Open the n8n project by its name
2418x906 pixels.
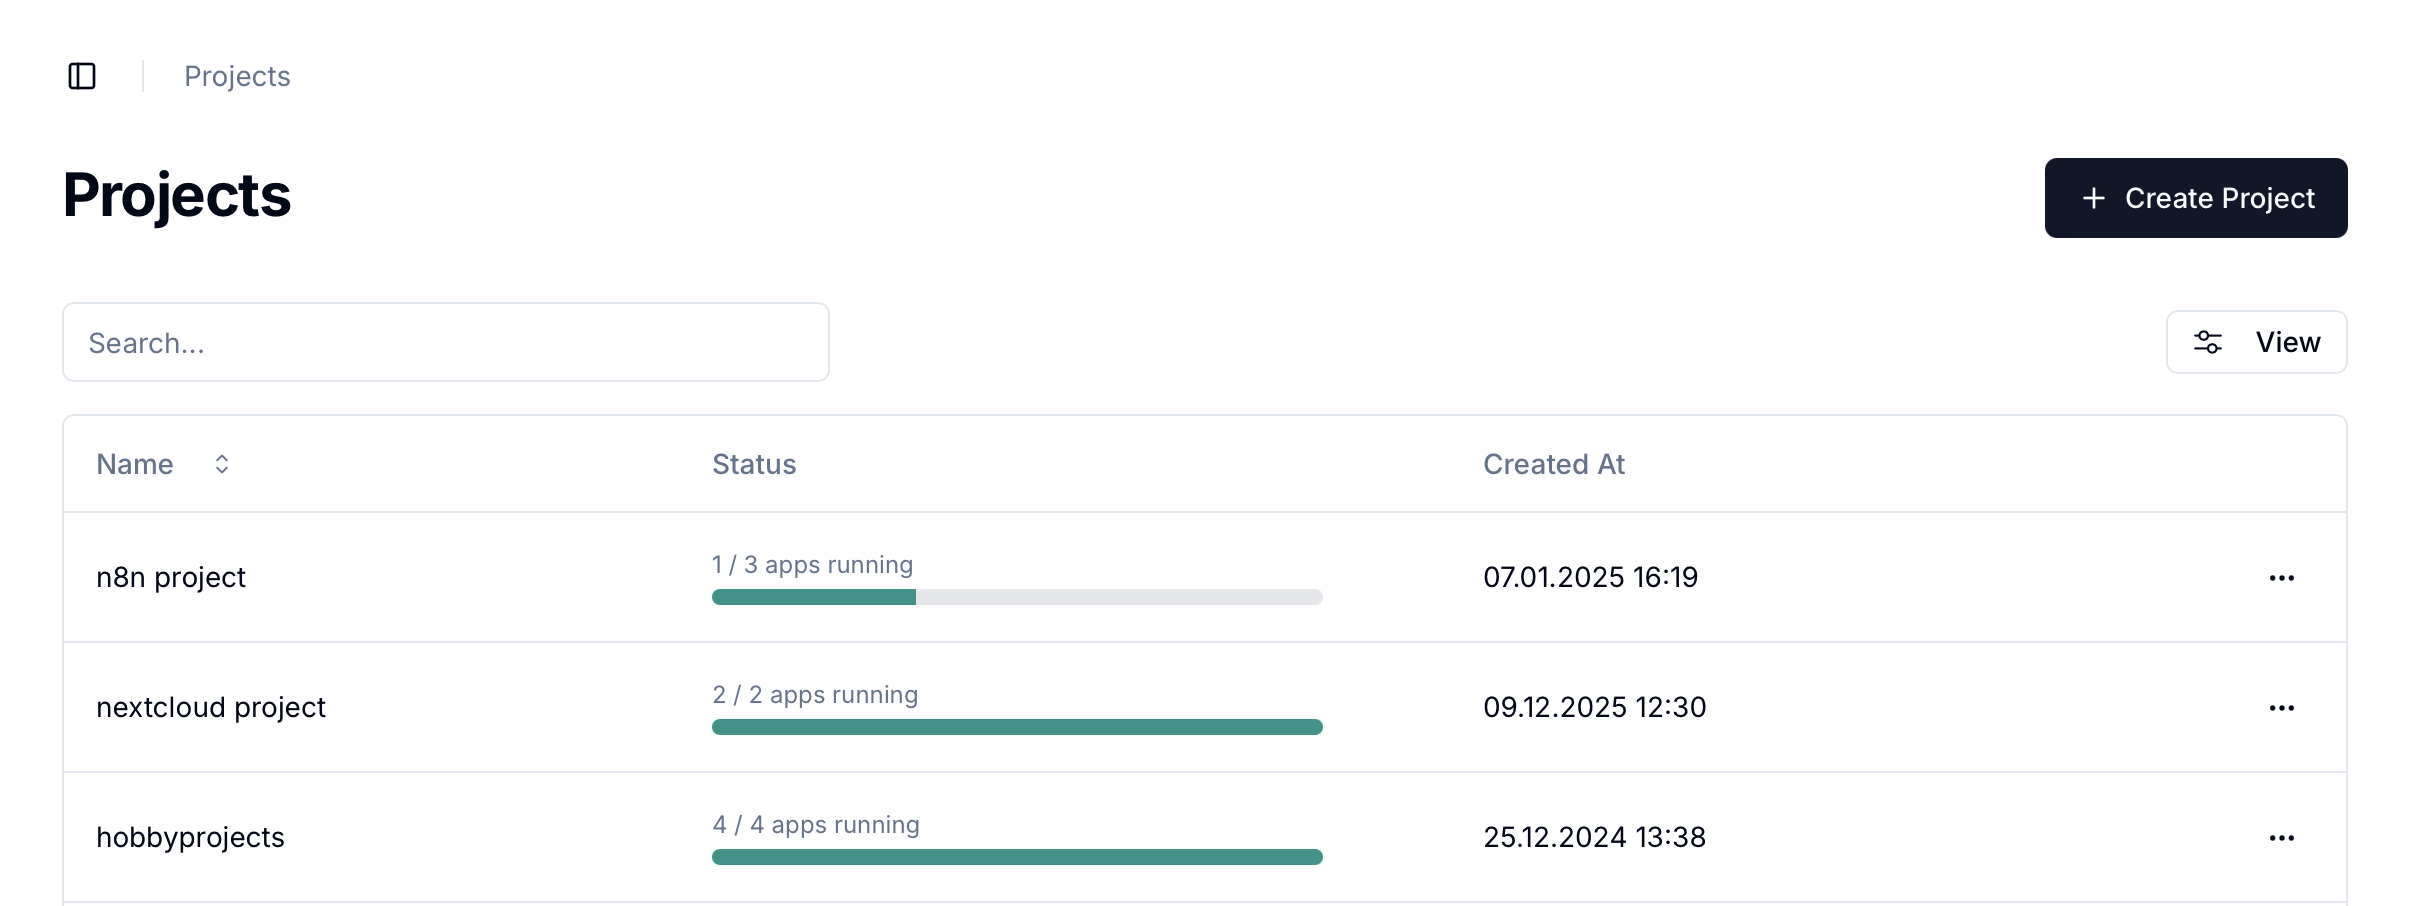(170, 577)
